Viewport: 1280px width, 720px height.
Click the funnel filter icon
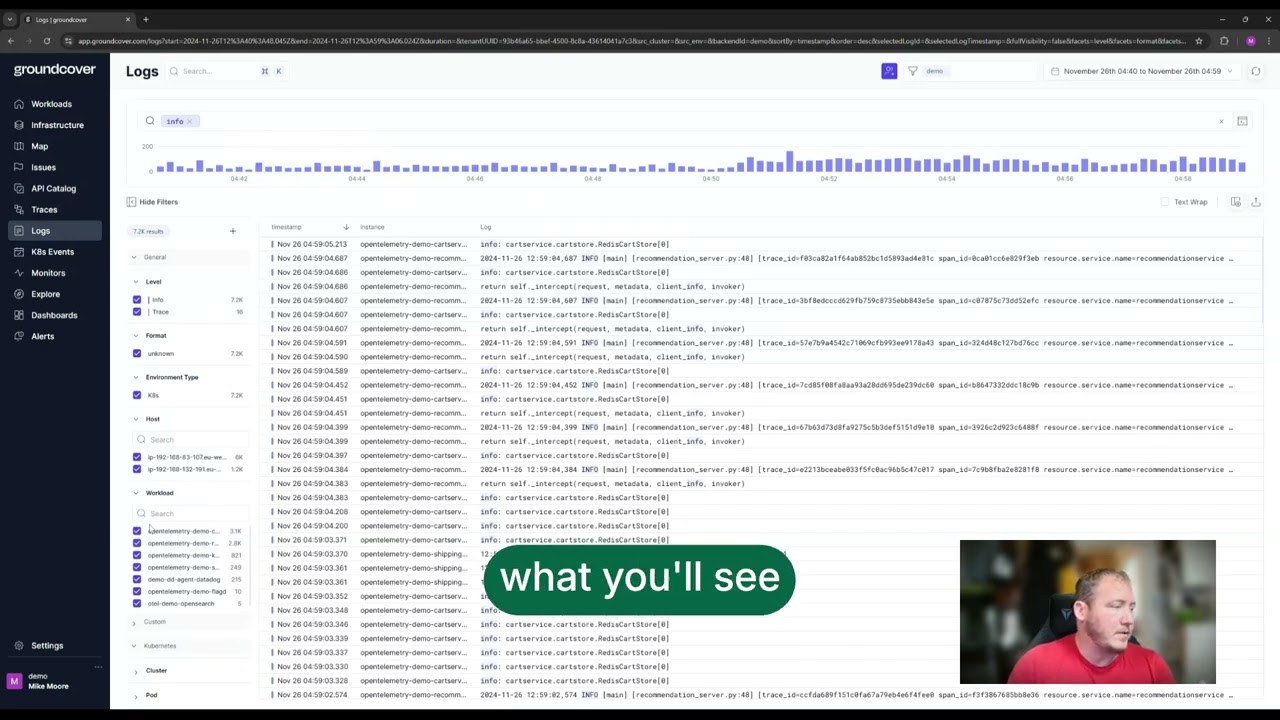[x=913, y=71]
